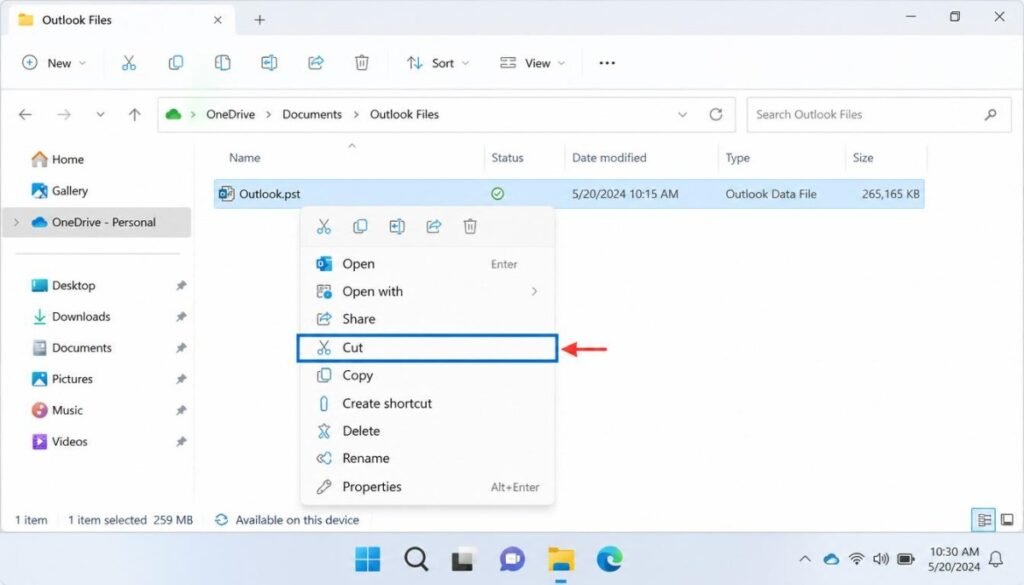Open Properties from the context menu
Viewport: 1024px width, 585px height.
(x=427, y=486)
